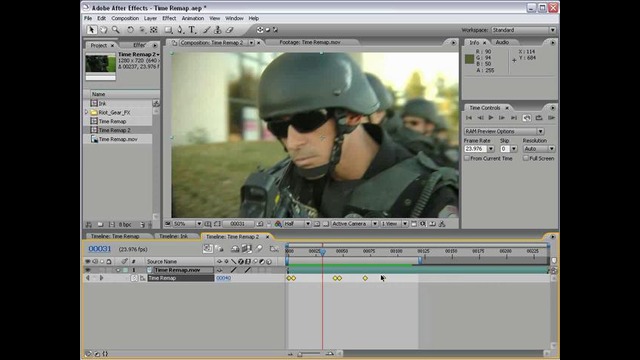Toggle the audio mute button in Time Controls
The height and width of the screenshot is (360, 640).
(x=527, y=118)
